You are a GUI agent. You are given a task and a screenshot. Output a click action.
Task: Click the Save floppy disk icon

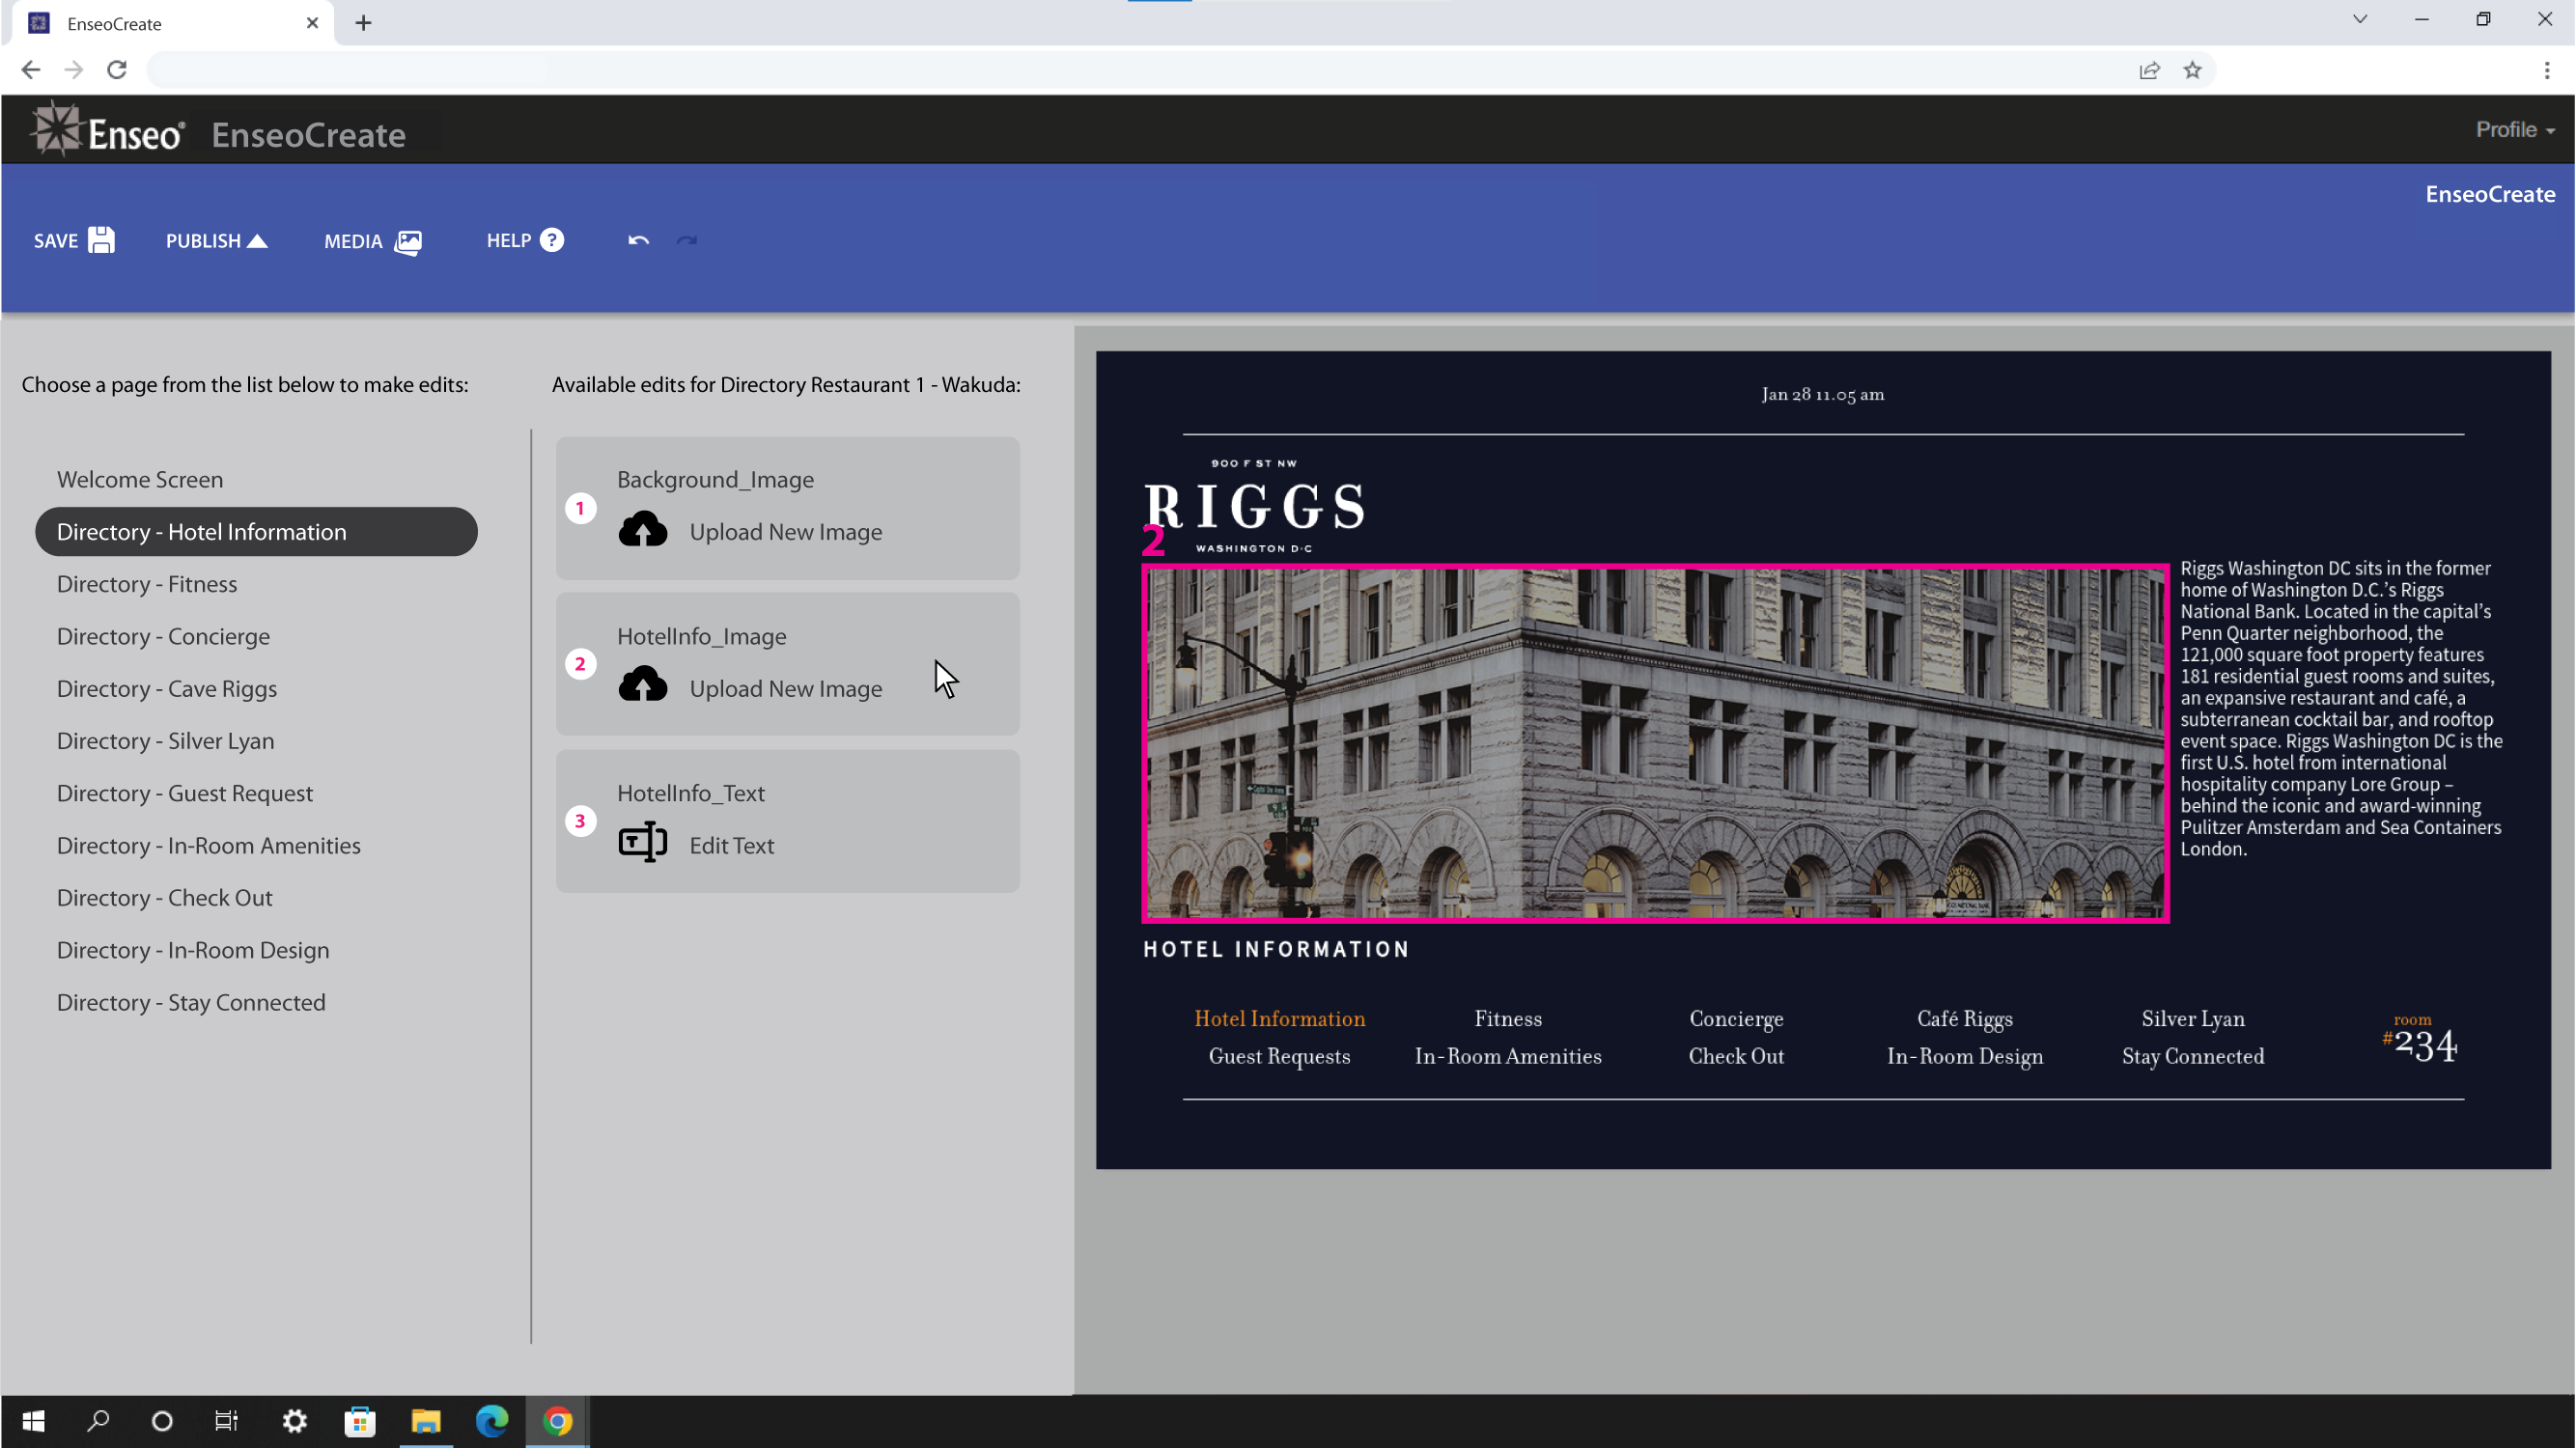101,240
